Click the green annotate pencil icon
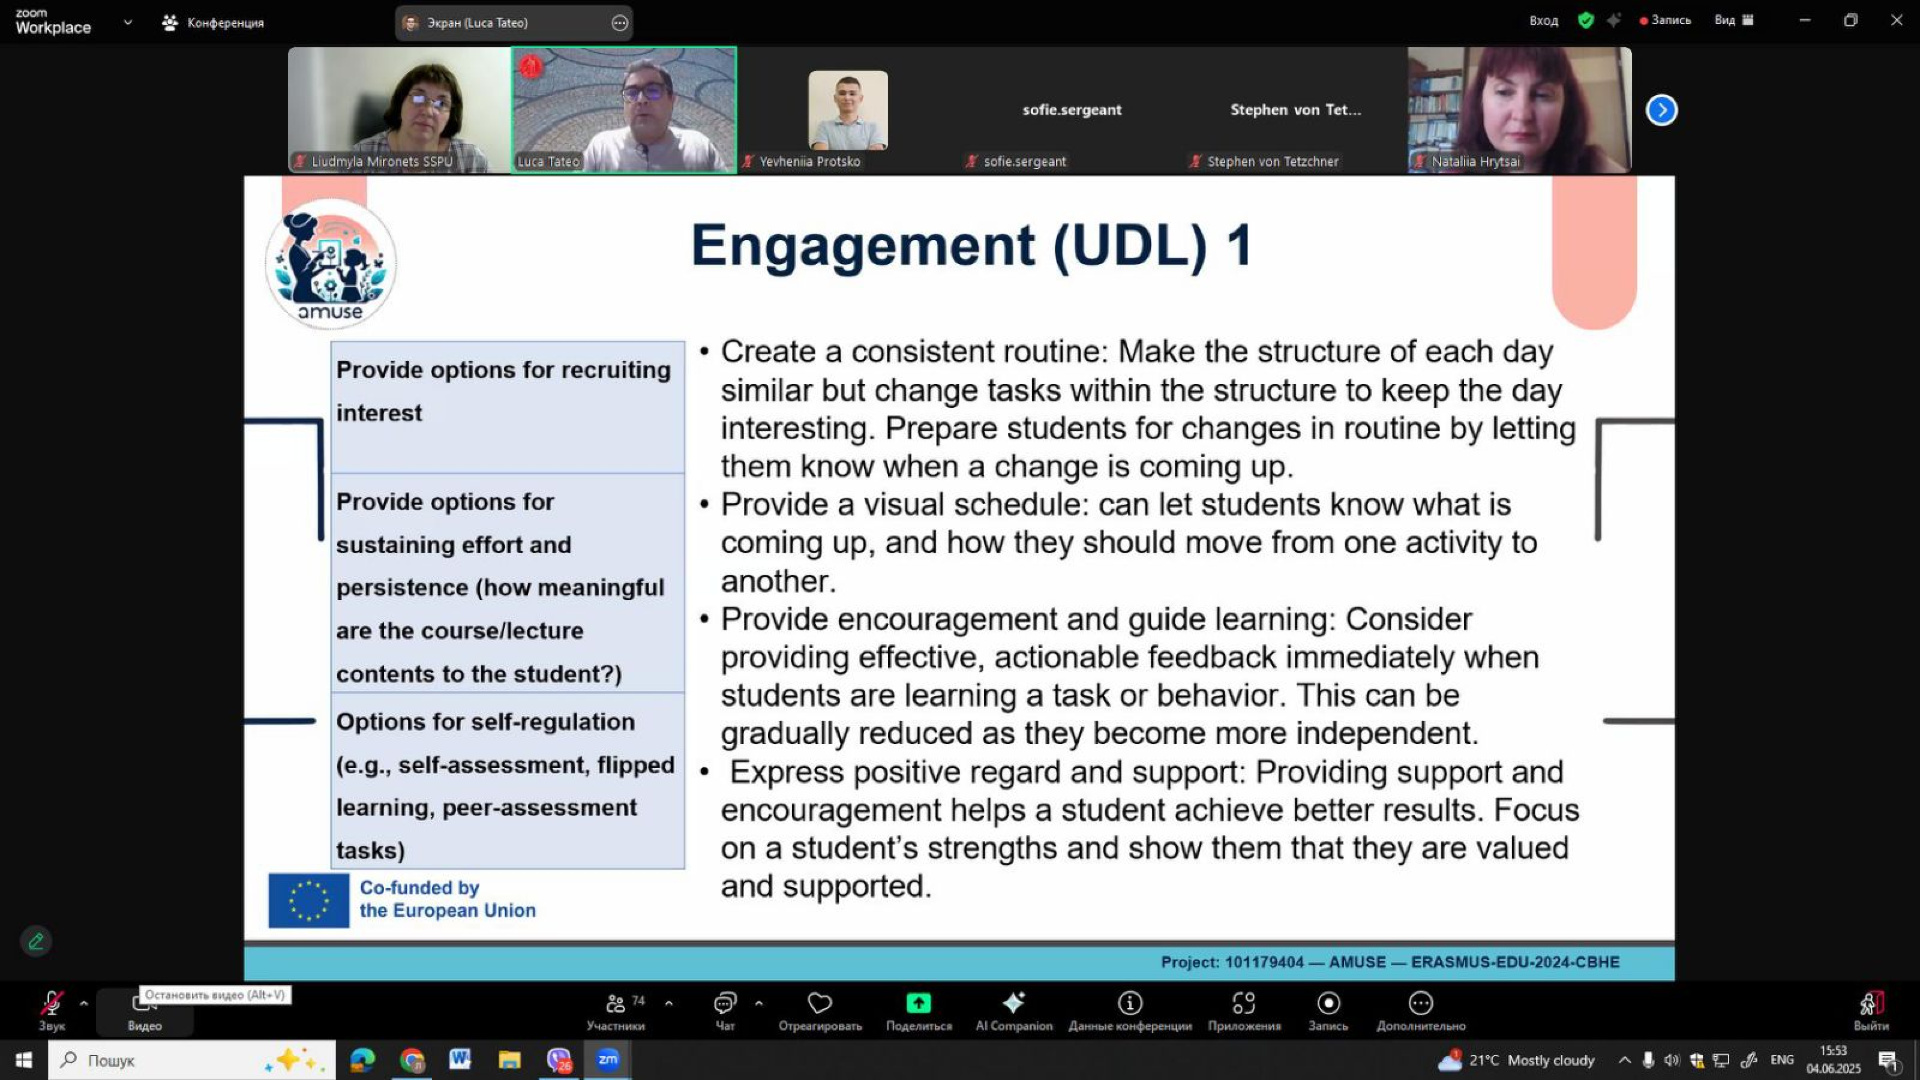Screen dimensions: 1920x1080 tap(36, 941)
